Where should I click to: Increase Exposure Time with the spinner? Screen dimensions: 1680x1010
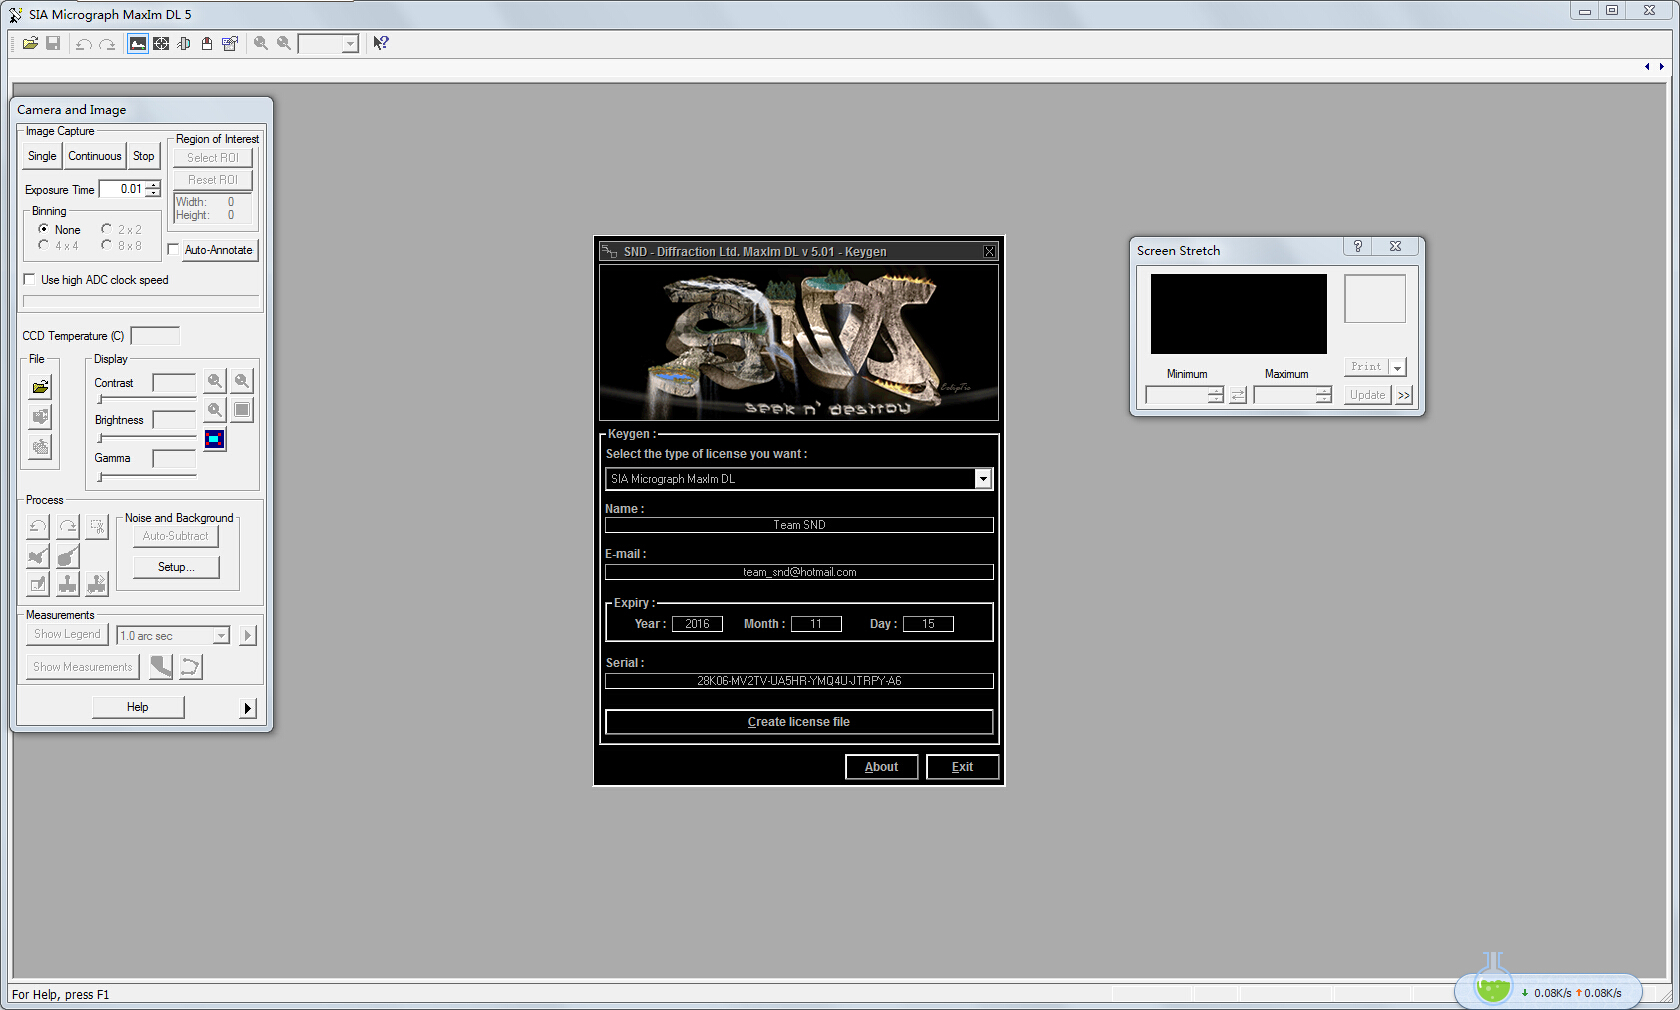point(152,185)
